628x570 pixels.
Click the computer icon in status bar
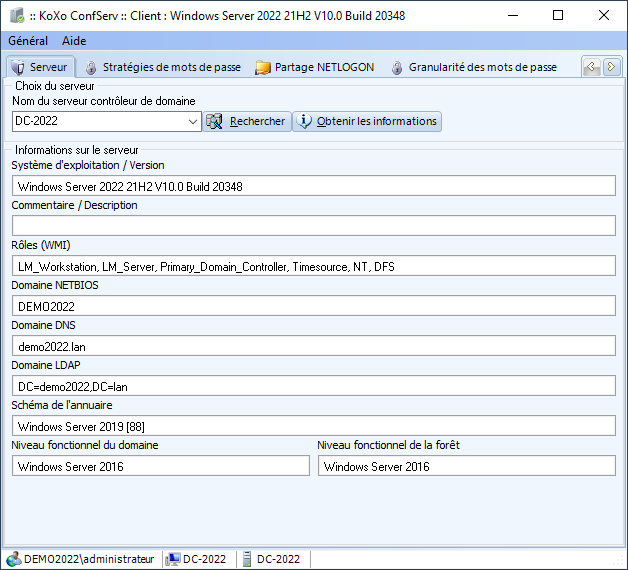click(x=173, y=559)
